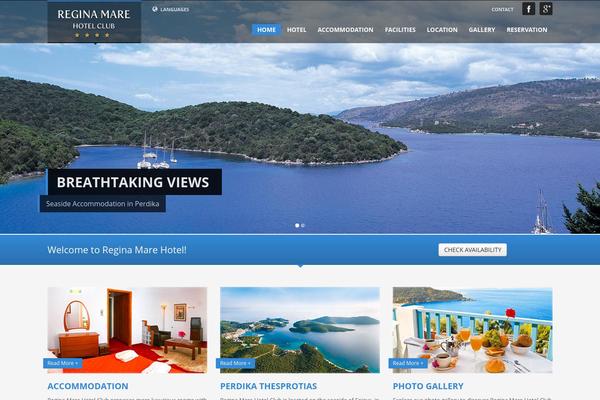Viewport: 600px width, 400px height.
Task: Select the Home menu item
Action: (x=266, y=29)
